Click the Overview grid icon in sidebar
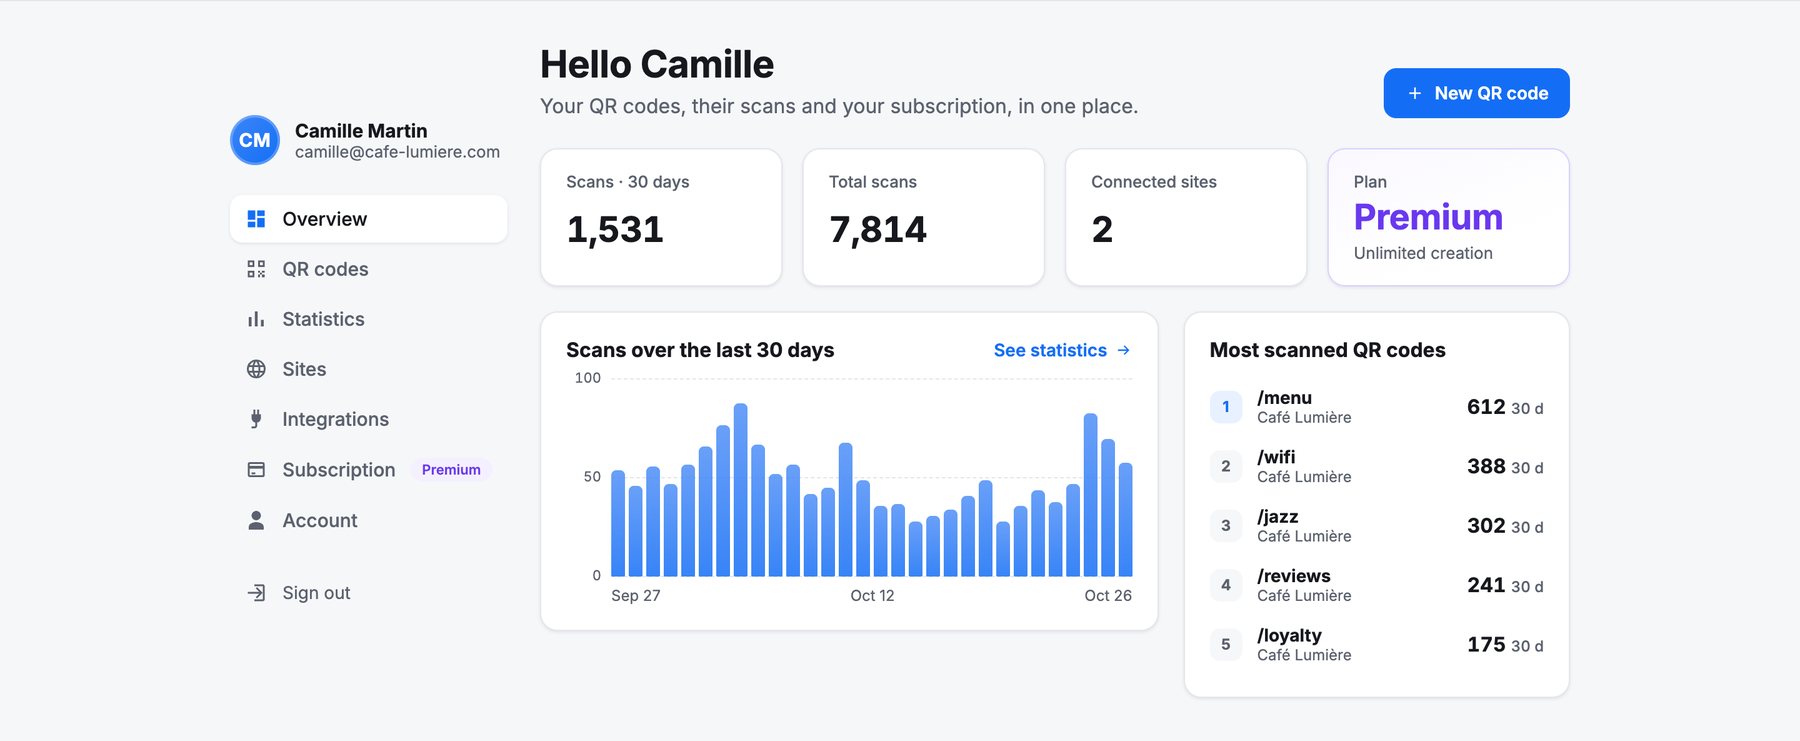Viewport: 1800px width, 741px height. pos(256,219)
